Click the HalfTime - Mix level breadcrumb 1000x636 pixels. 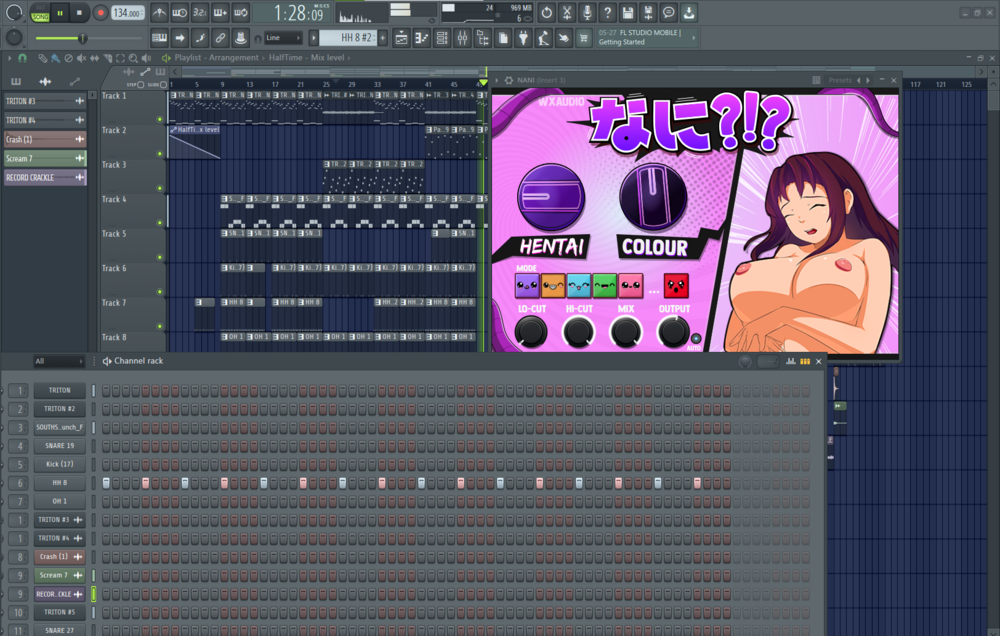click(x=306, y=57)
